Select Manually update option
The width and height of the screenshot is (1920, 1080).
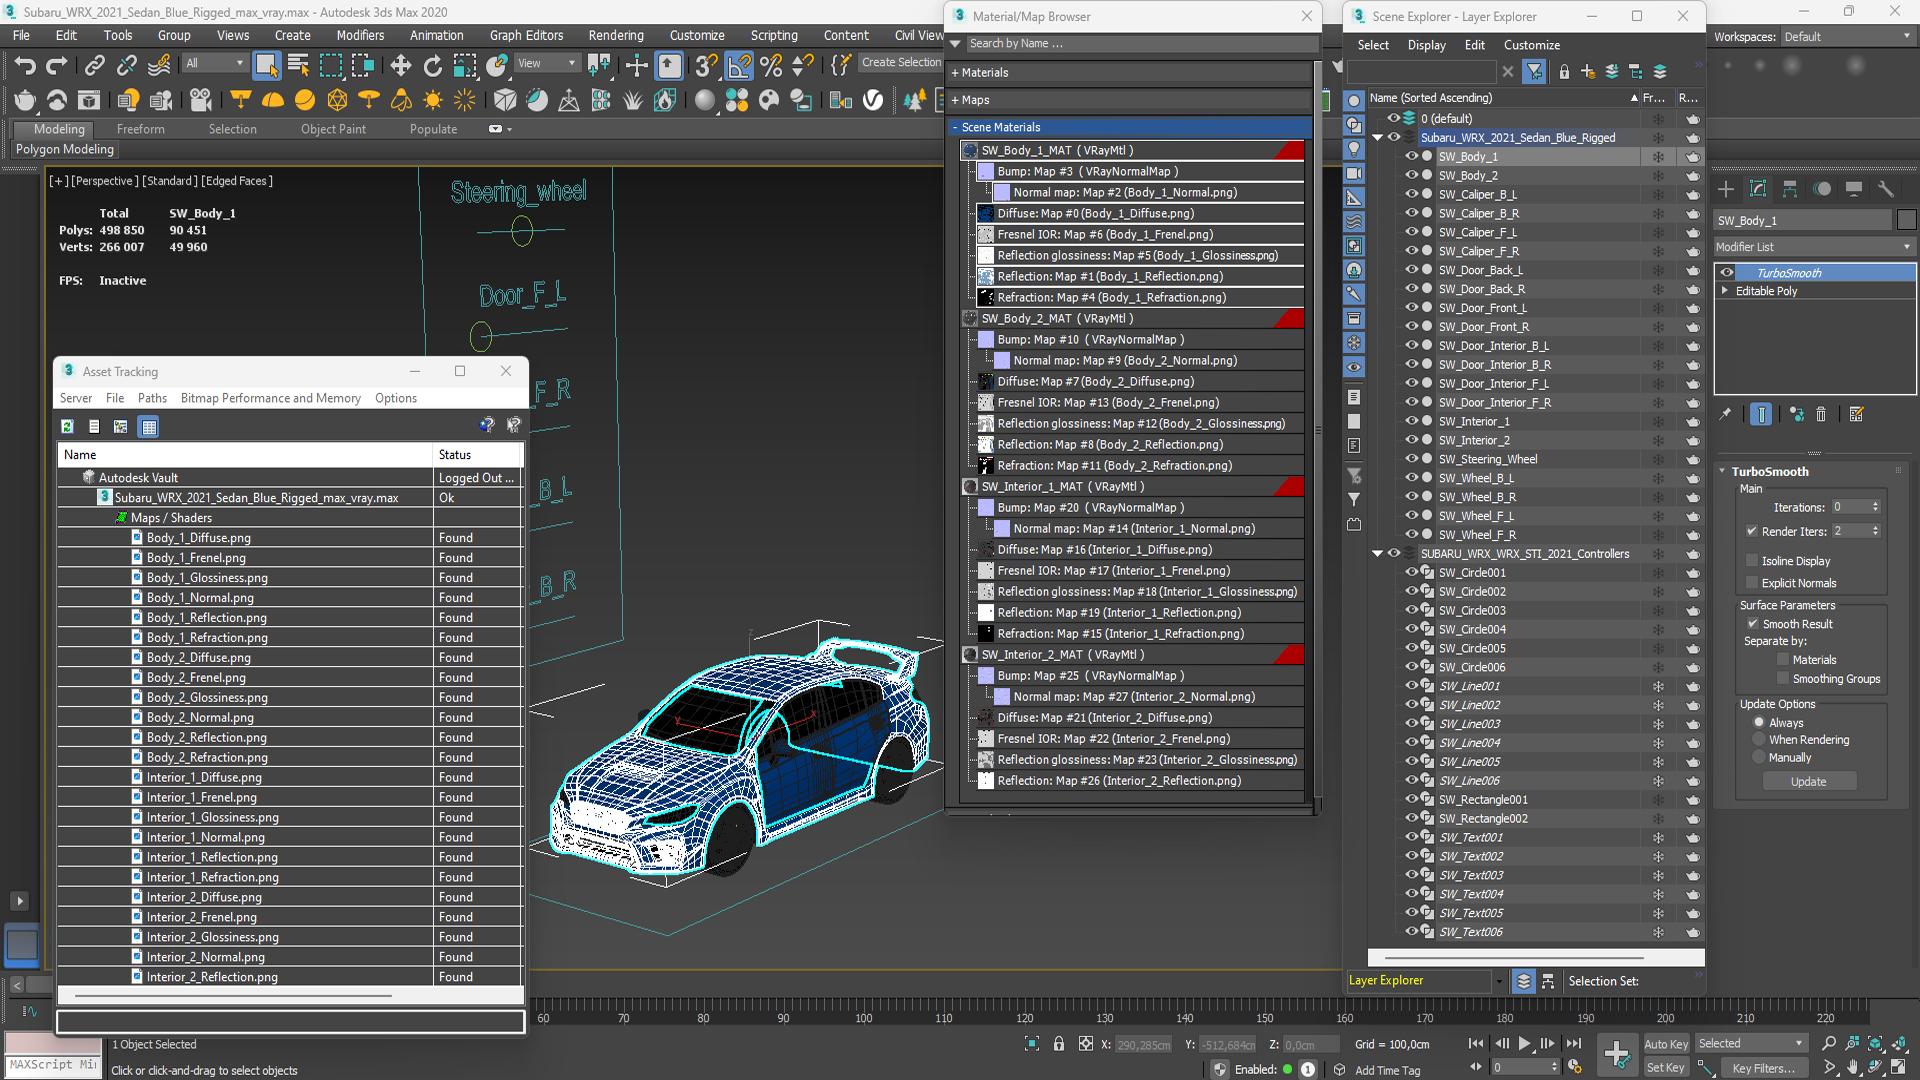pos(1759,758)
